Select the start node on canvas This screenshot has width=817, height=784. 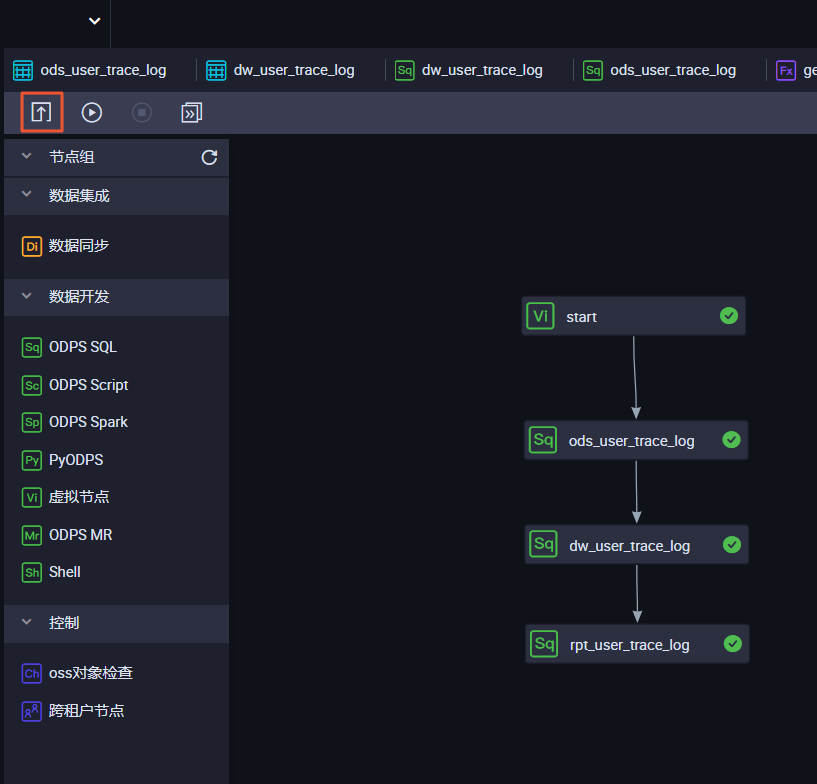[634, 316]
